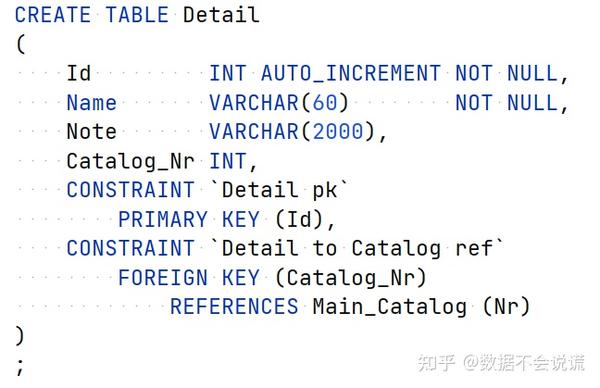
Task: Click VARCHAR in the Name column line
Action: pyautogui.click(x=254, y=103)
